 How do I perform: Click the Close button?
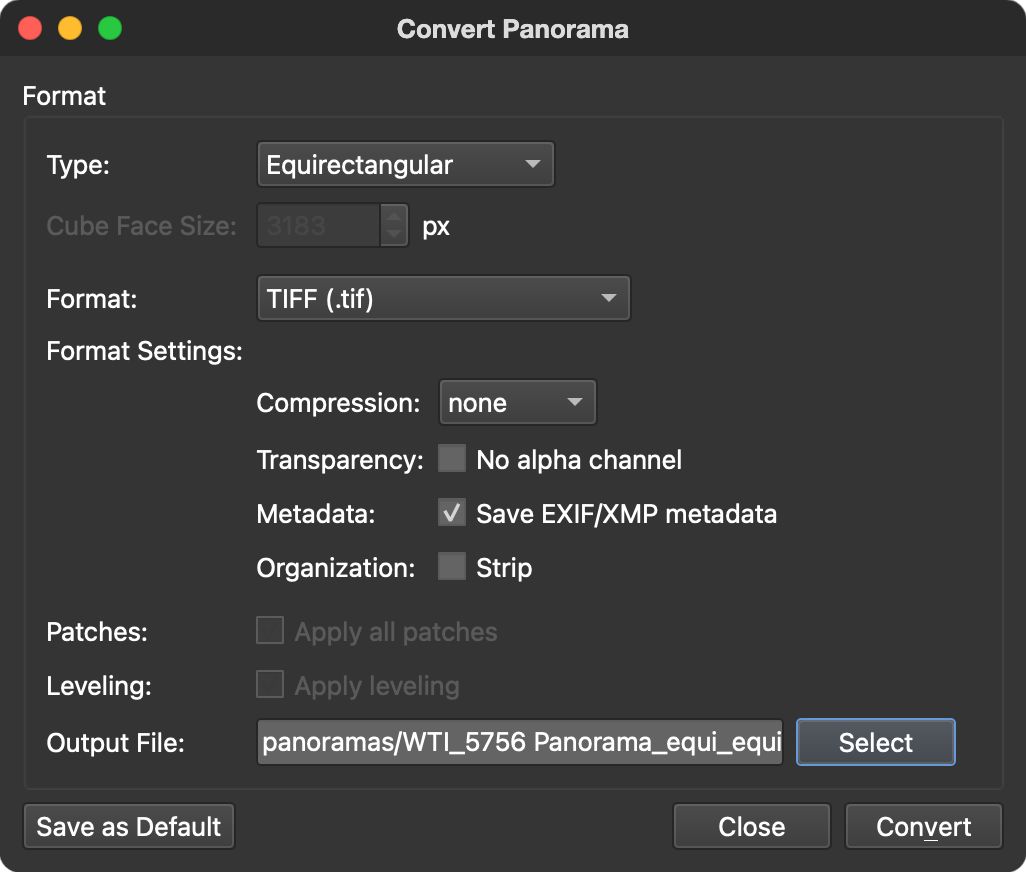pyautogui.click(x=752, y=826)
